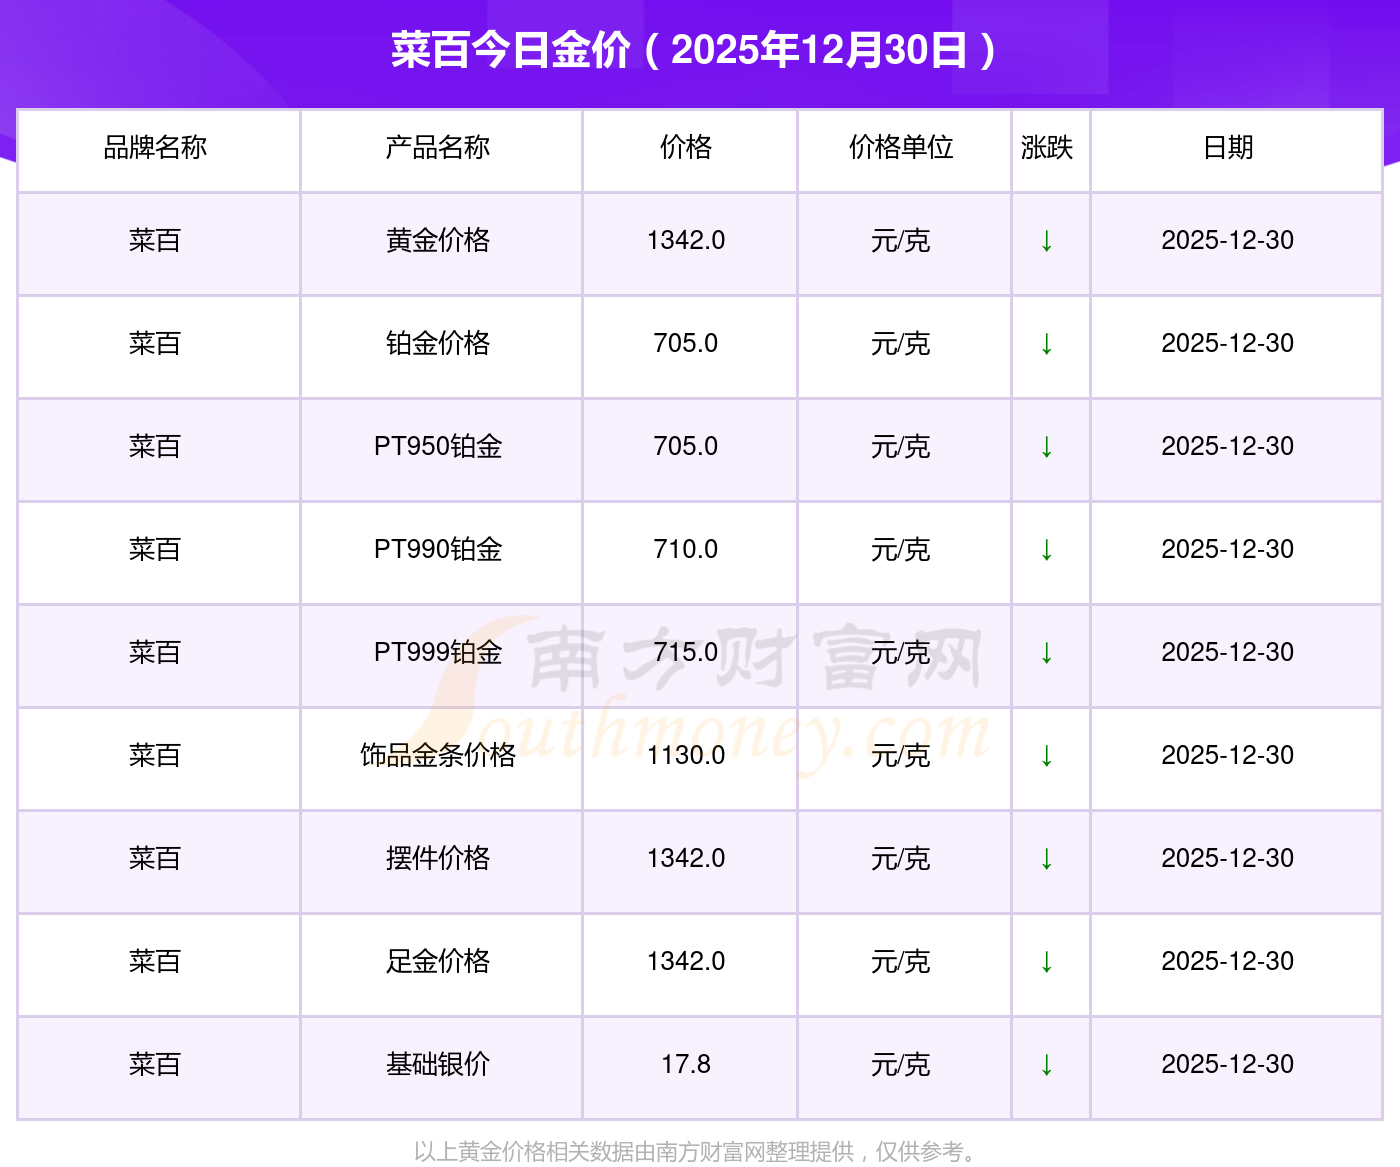The height and width of the screenshot is (1167, 1400).
Task: Select the 足金价格 product name
Action: pos(438,962)
